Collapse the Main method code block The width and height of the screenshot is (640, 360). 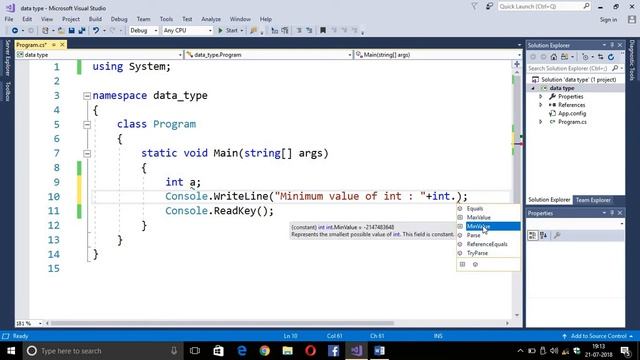click(x=87, y=154)
